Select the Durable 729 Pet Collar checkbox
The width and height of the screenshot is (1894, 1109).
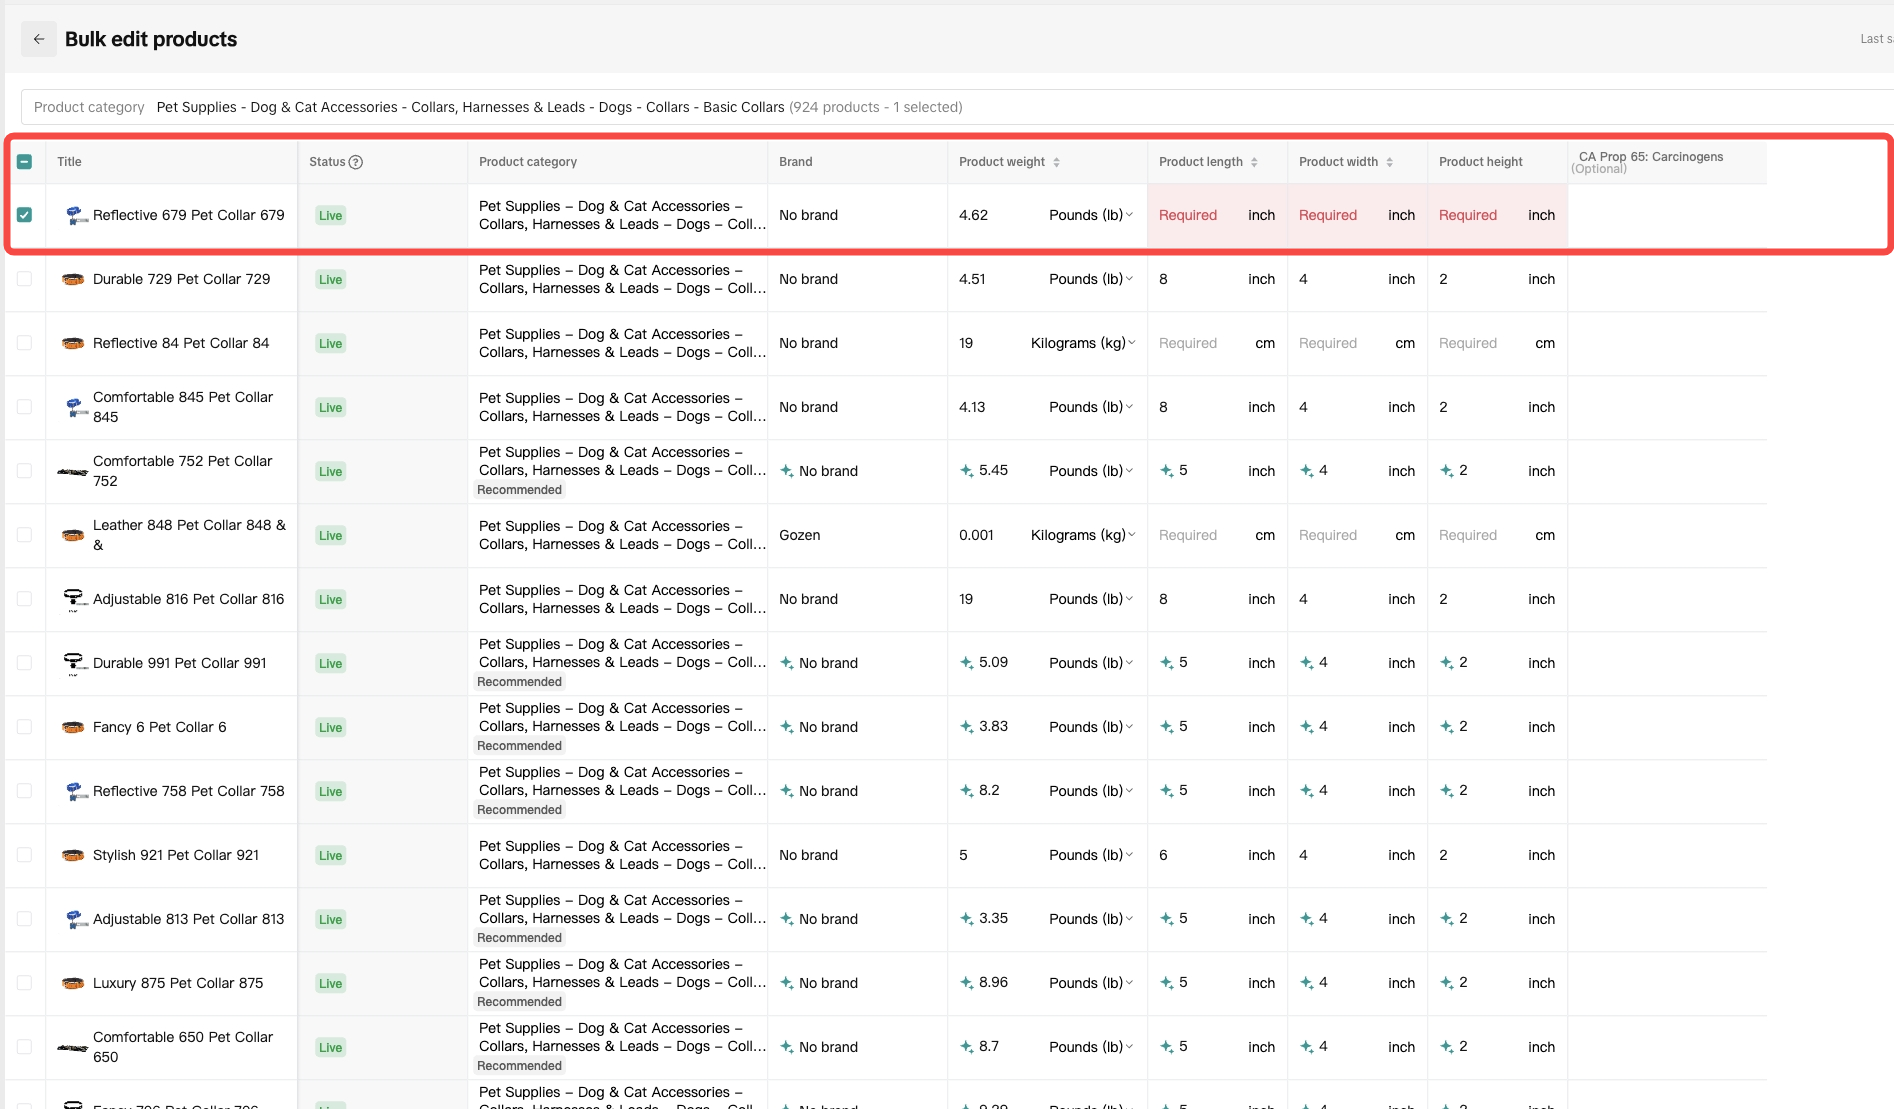[25, 279]
